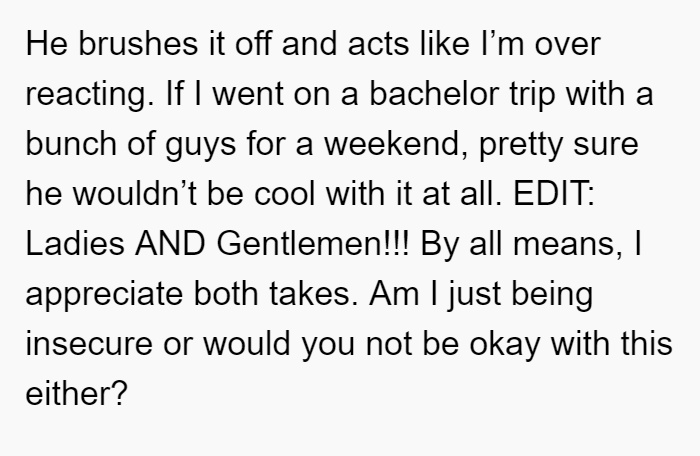Screen dimensions: 700x456
Task: Click the word "takes."
Action: click(x=313, y=294)
